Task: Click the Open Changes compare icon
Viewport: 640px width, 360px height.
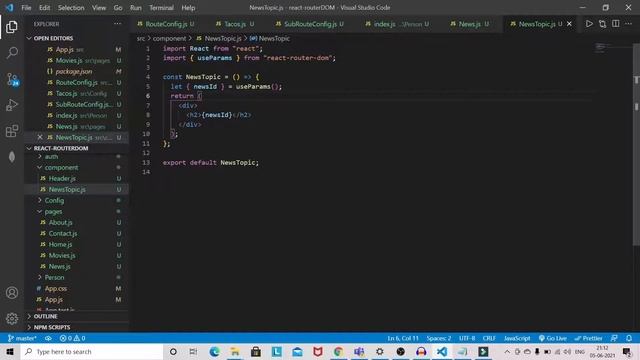Action: [602, 24]
